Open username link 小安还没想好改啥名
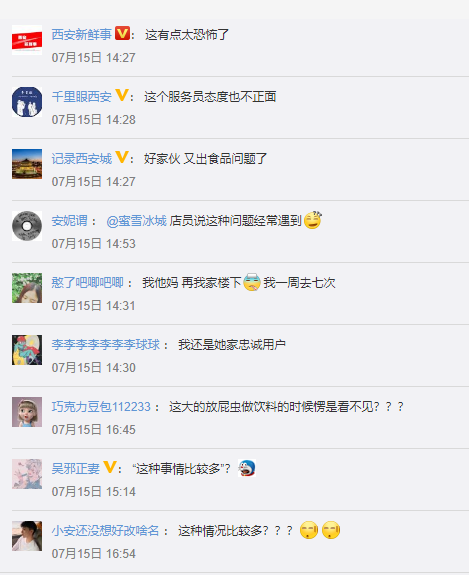Image resolution: width=469 pixels, height=575 pixels. point(105,531)
